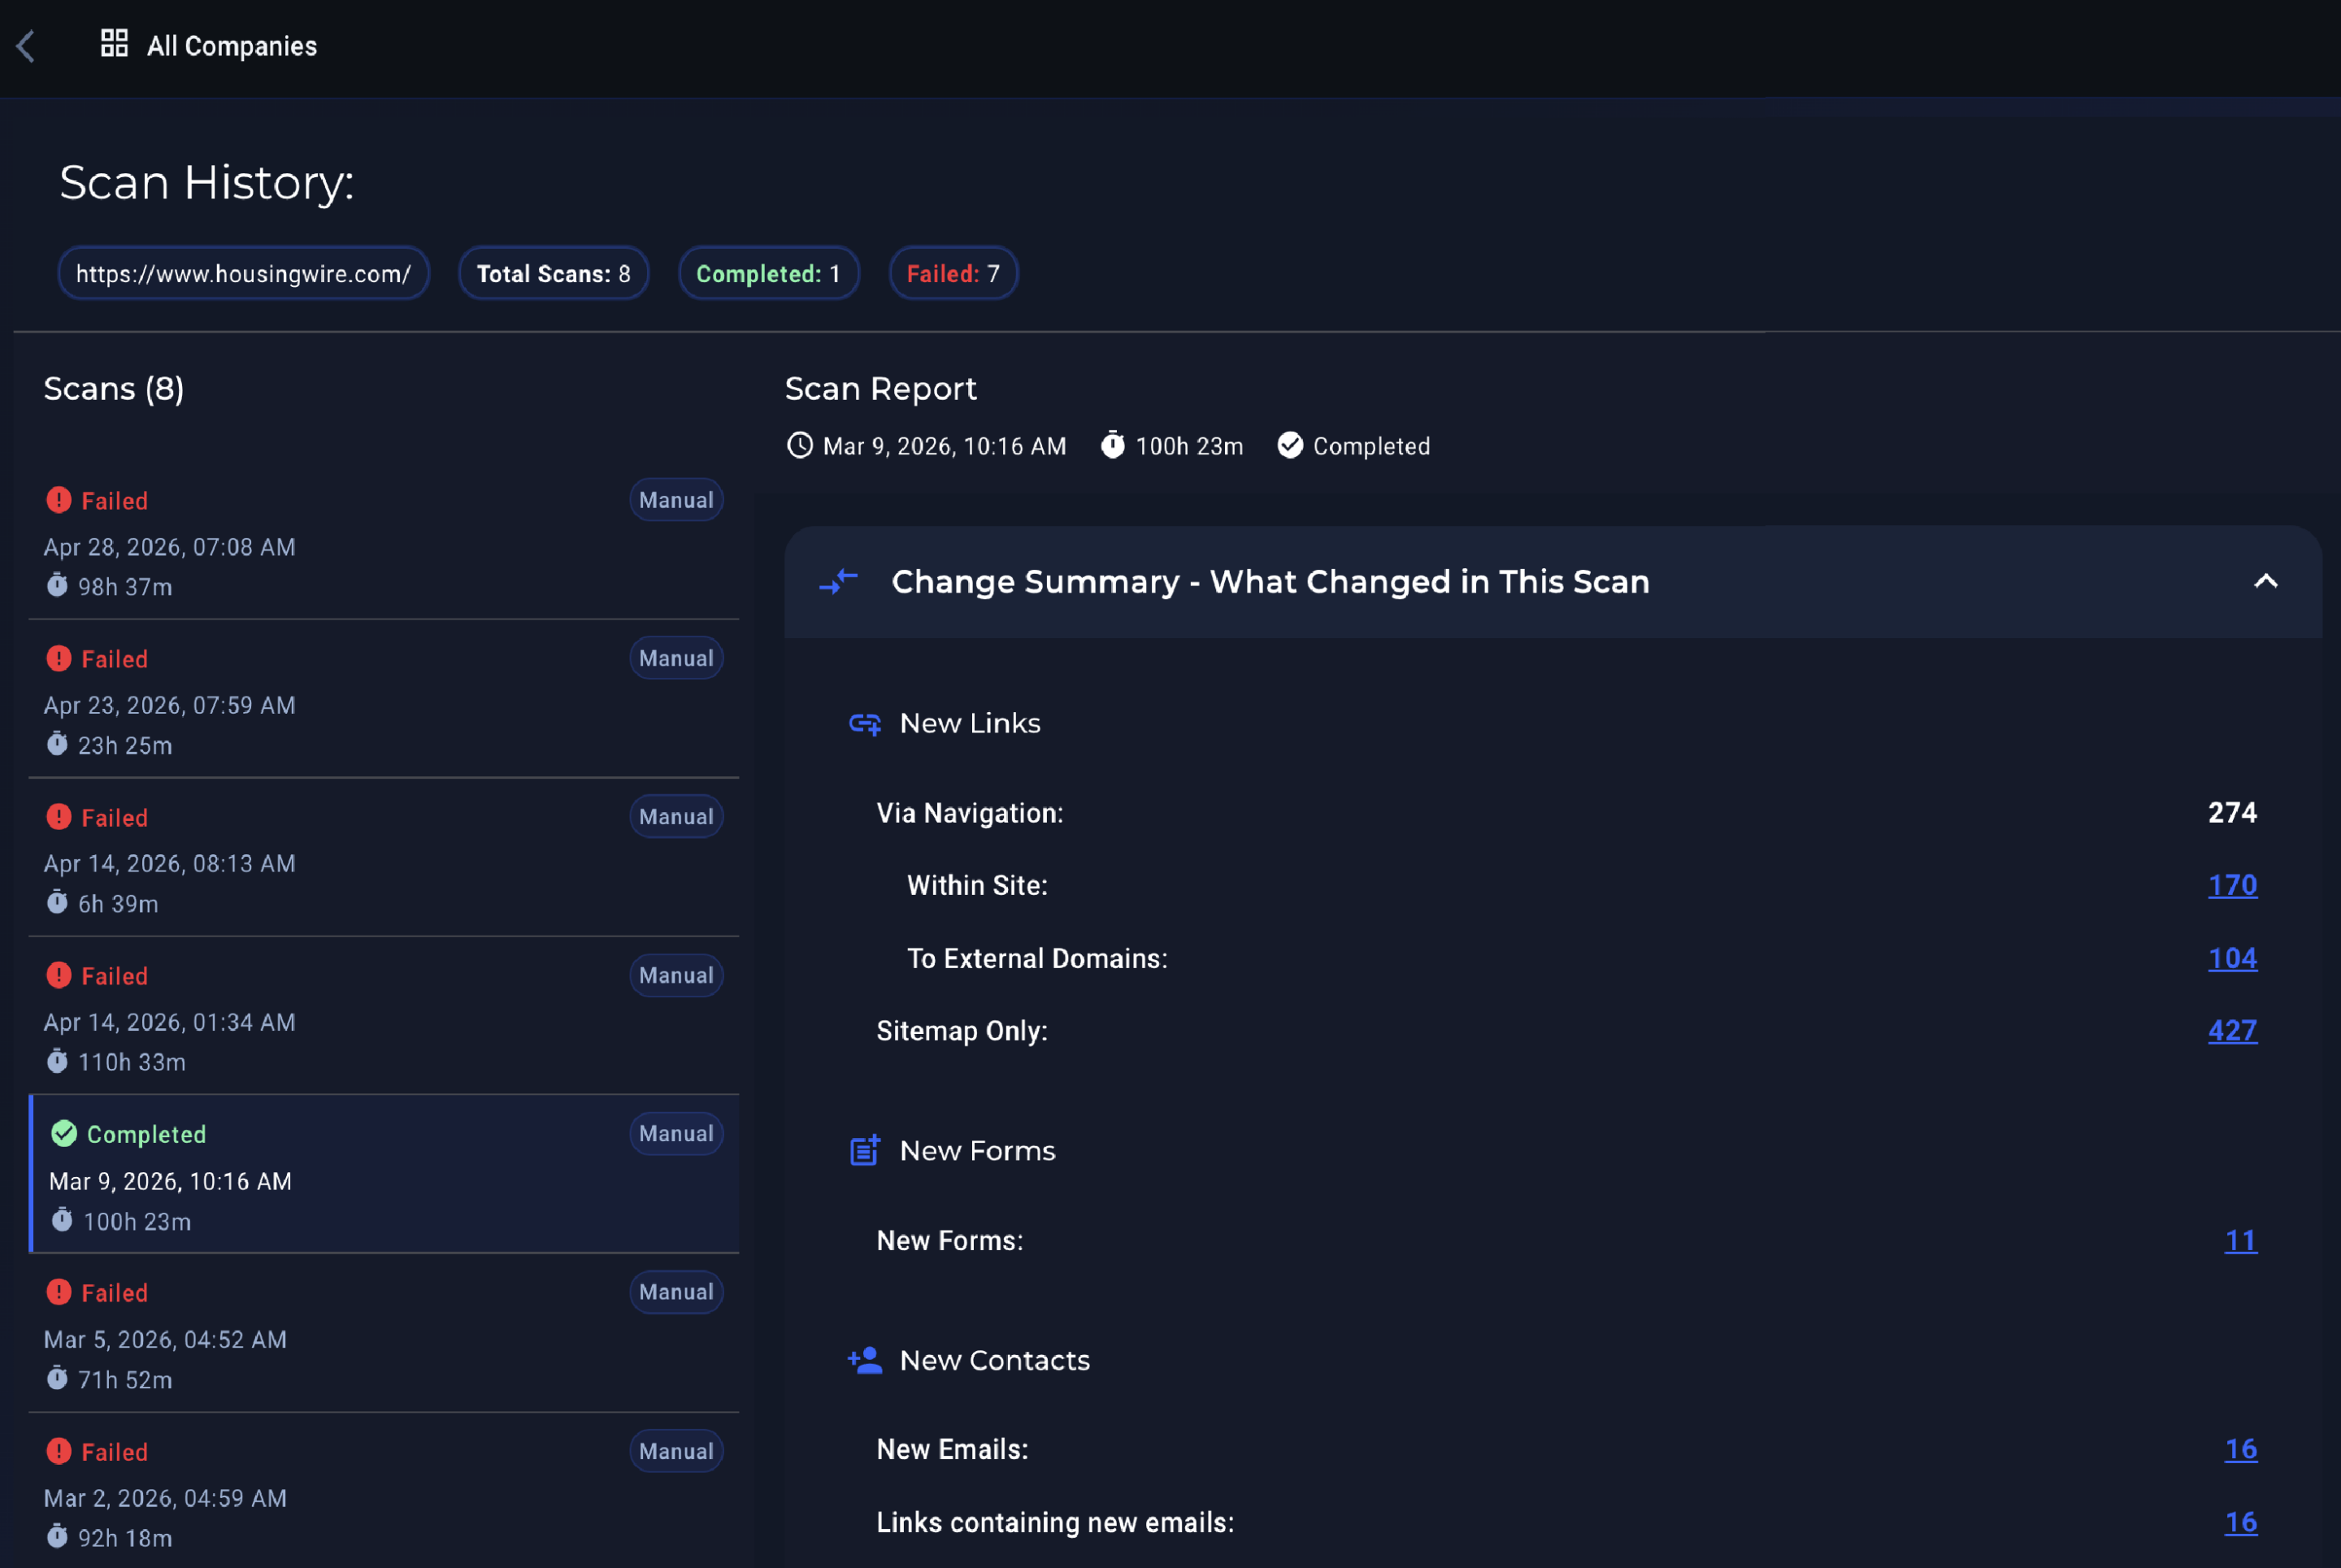The image size is (2341, 1568).
Task: Click the New Contacts person icon
Action: 865,1360
